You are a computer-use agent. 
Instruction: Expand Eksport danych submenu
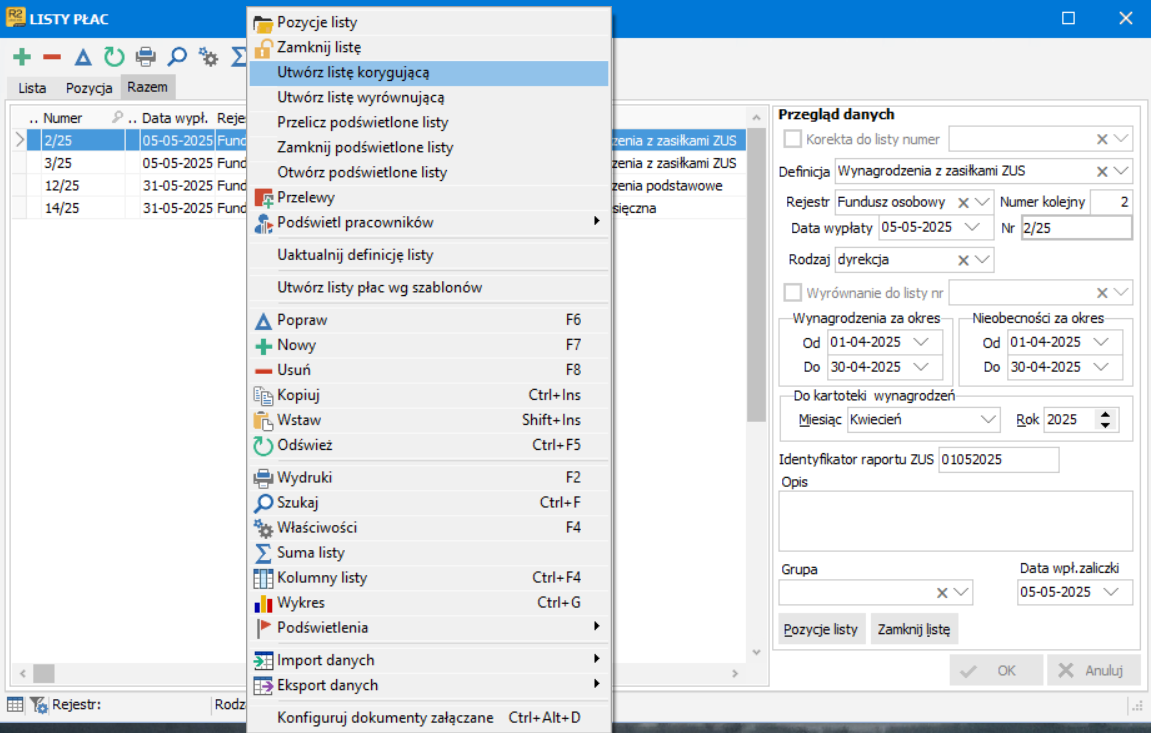tap(429, 685)
